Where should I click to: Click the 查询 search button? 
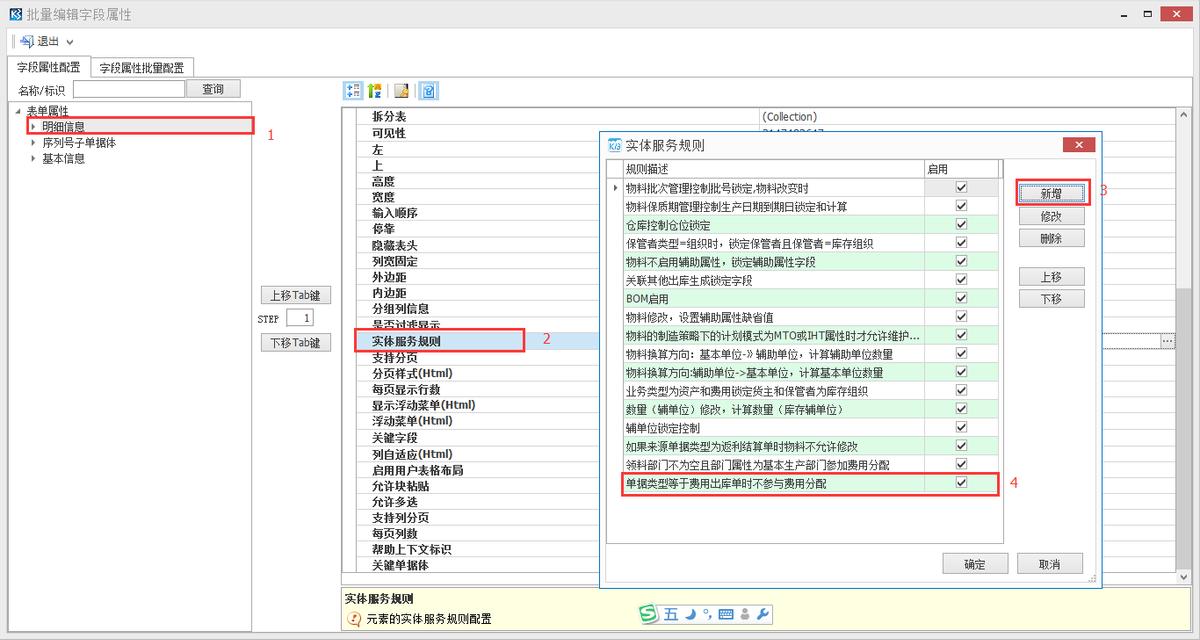tap(214, 88)
